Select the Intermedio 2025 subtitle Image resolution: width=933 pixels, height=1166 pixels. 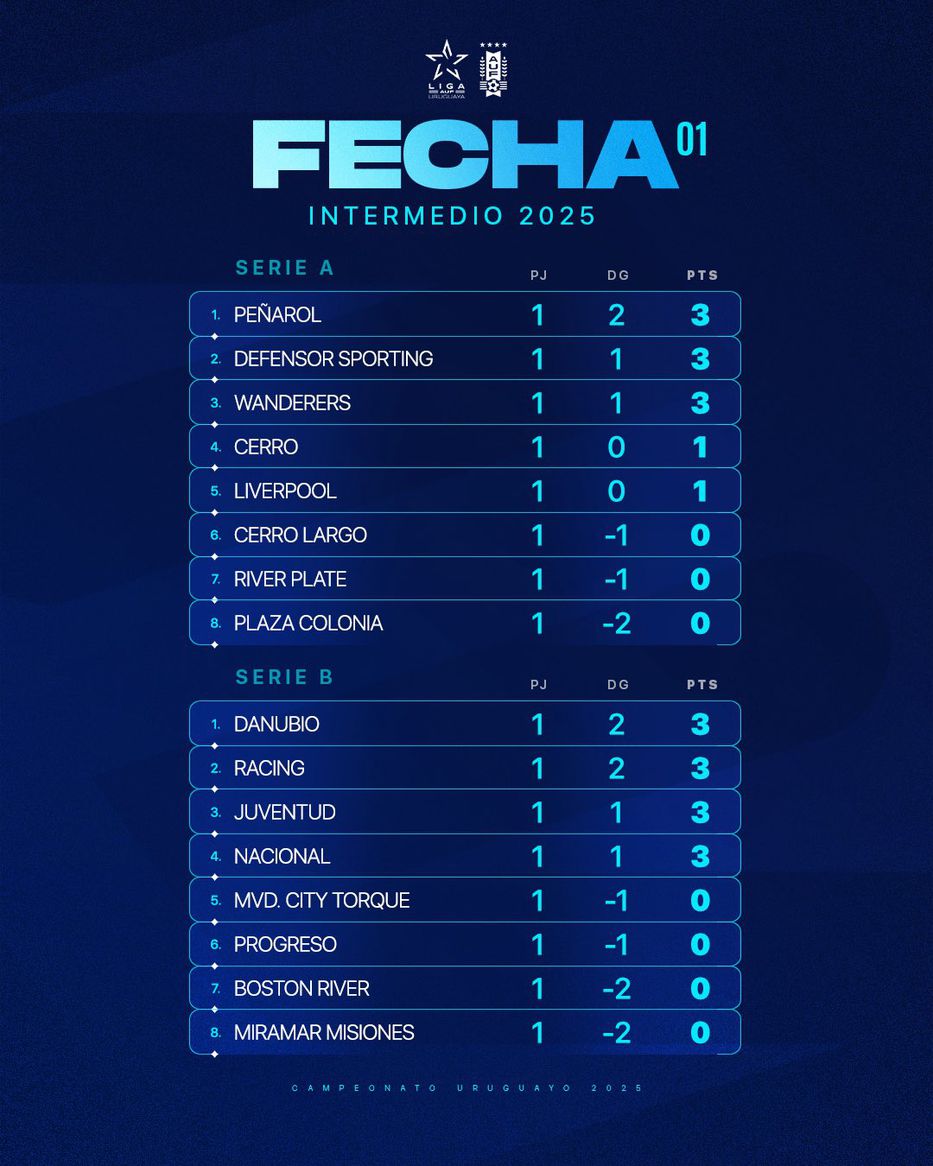coord(452,216)
